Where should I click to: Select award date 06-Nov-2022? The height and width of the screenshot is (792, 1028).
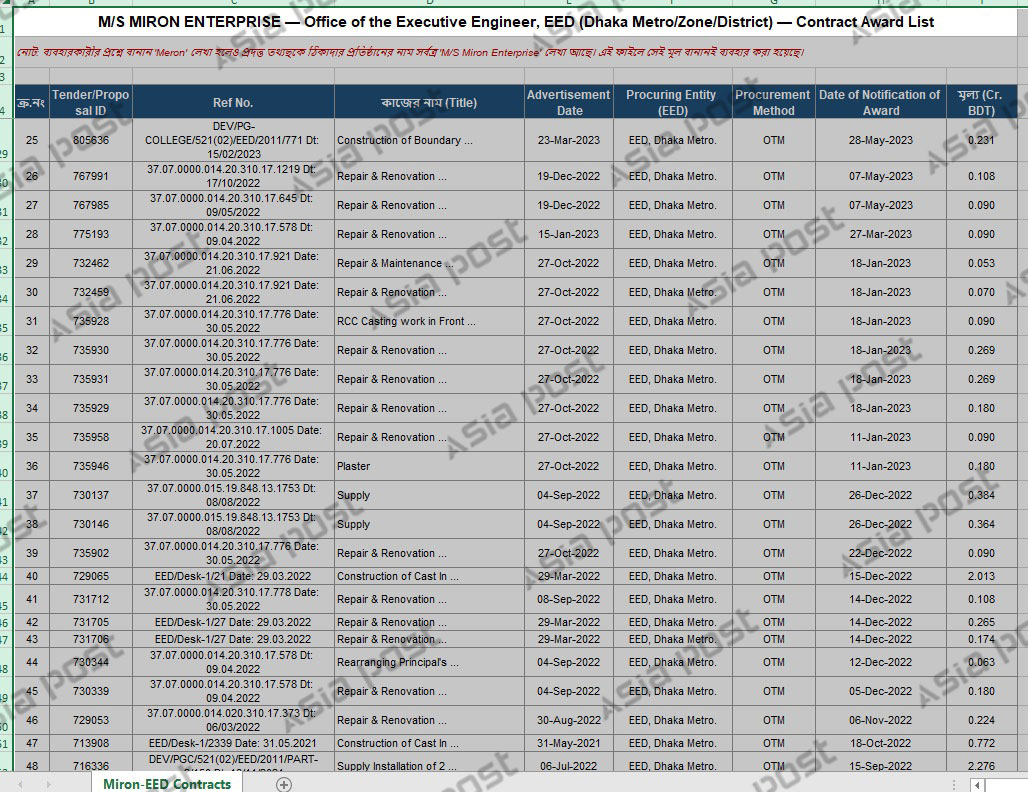(x=880, y=720)
